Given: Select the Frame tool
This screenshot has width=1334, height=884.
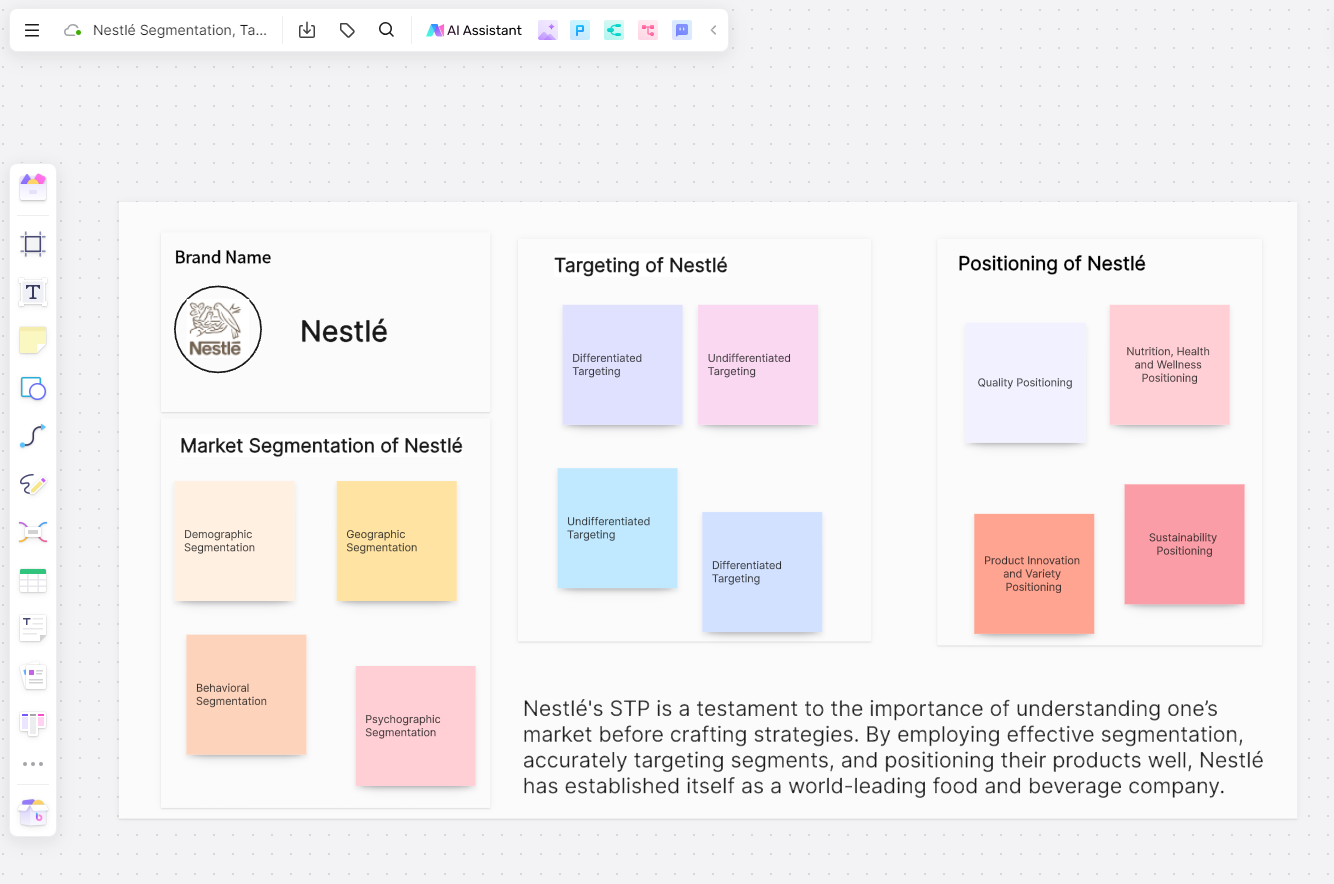Looking at the screenshot, I should (x=33, y=243).
